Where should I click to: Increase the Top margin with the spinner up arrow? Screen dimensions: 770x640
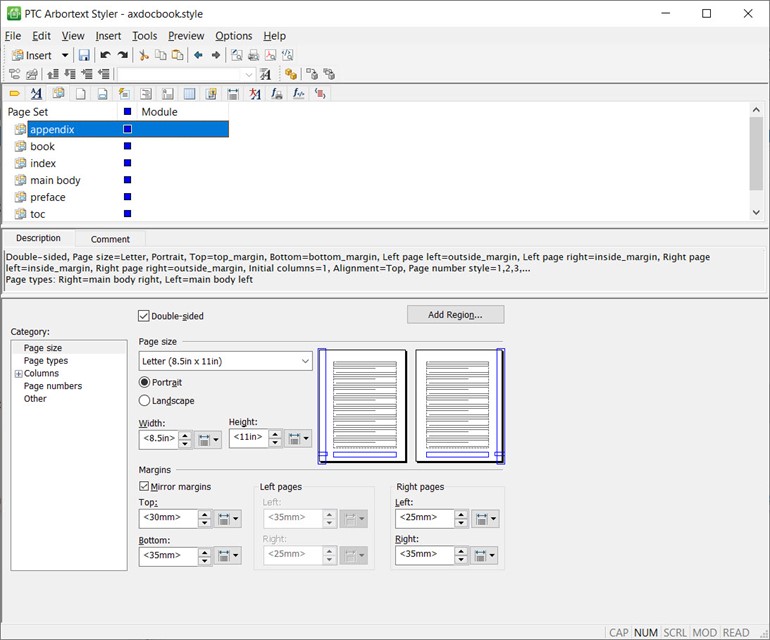(x=205, y=514)
